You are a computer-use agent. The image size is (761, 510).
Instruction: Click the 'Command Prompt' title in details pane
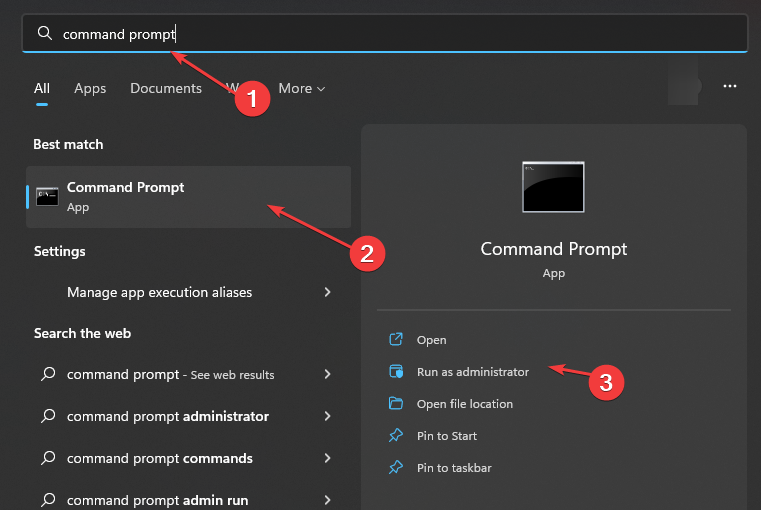click(554, 249)
